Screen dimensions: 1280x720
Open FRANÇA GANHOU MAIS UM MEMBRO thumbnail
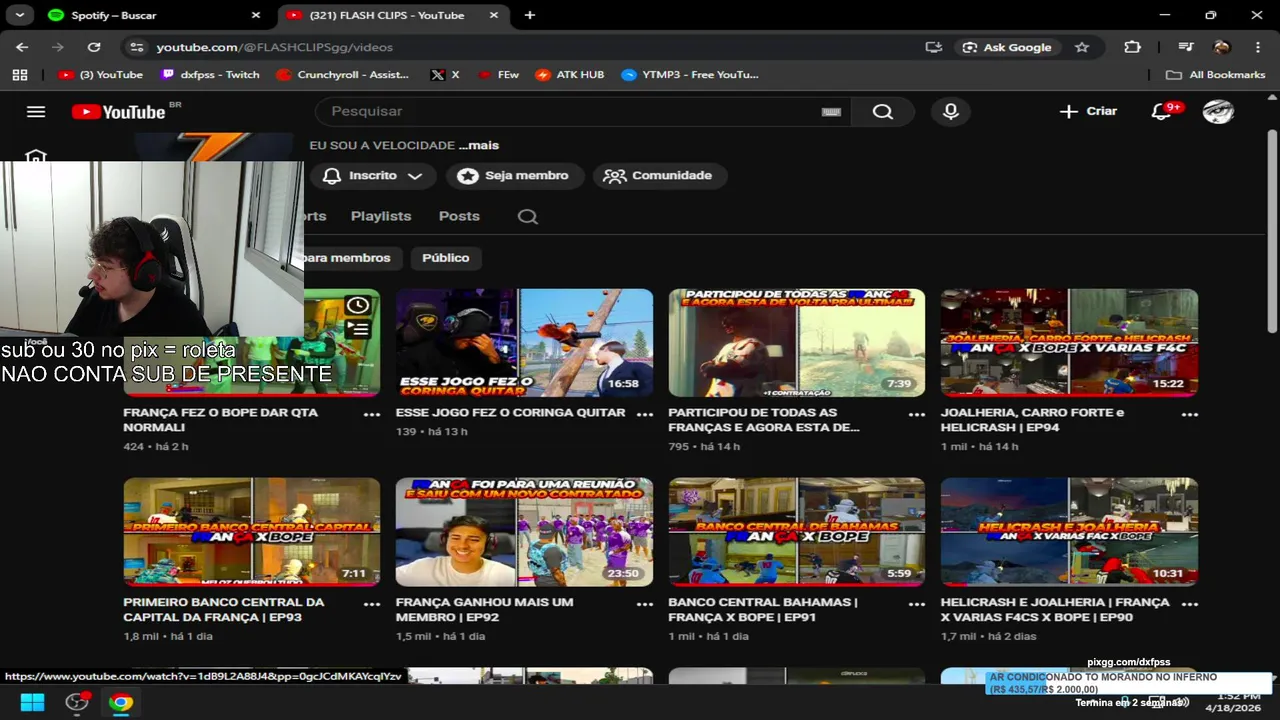tap(524, 532)
